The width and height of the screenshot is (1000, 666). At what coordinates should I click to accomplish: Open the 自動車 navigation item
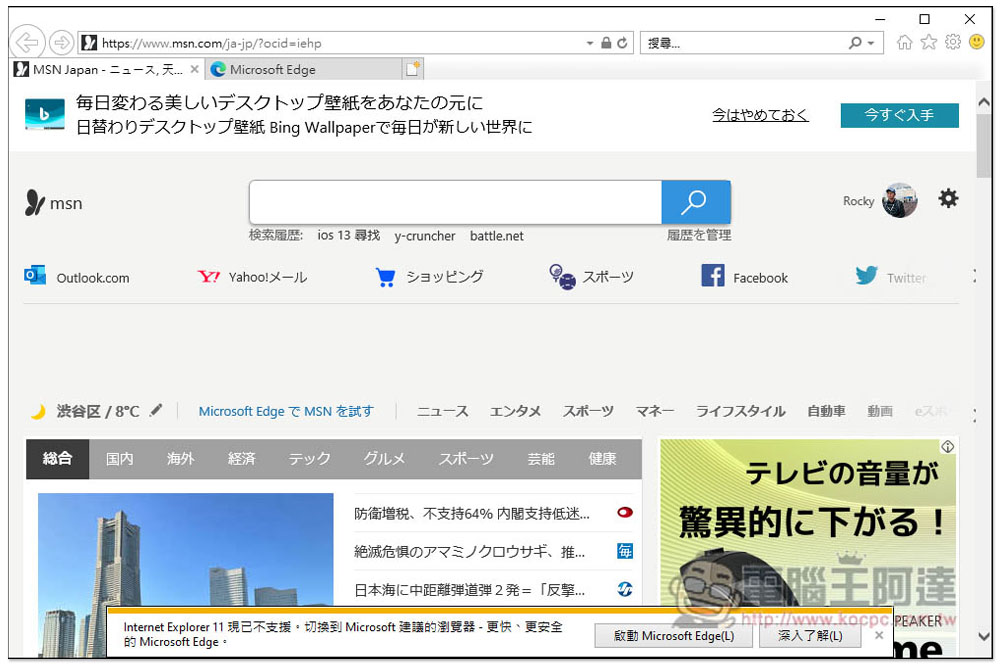tap(826, 411)
